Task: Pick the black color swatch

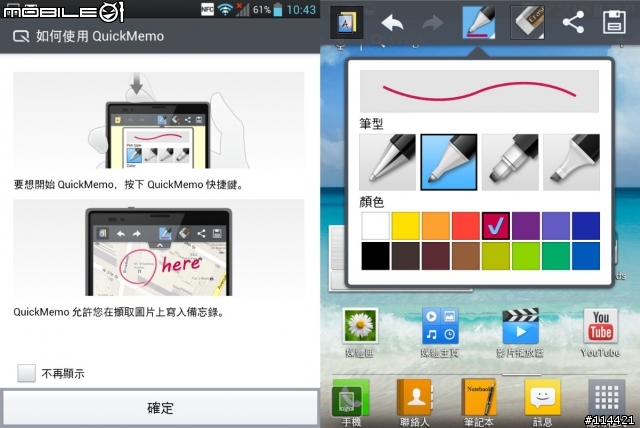Action: 375,256
